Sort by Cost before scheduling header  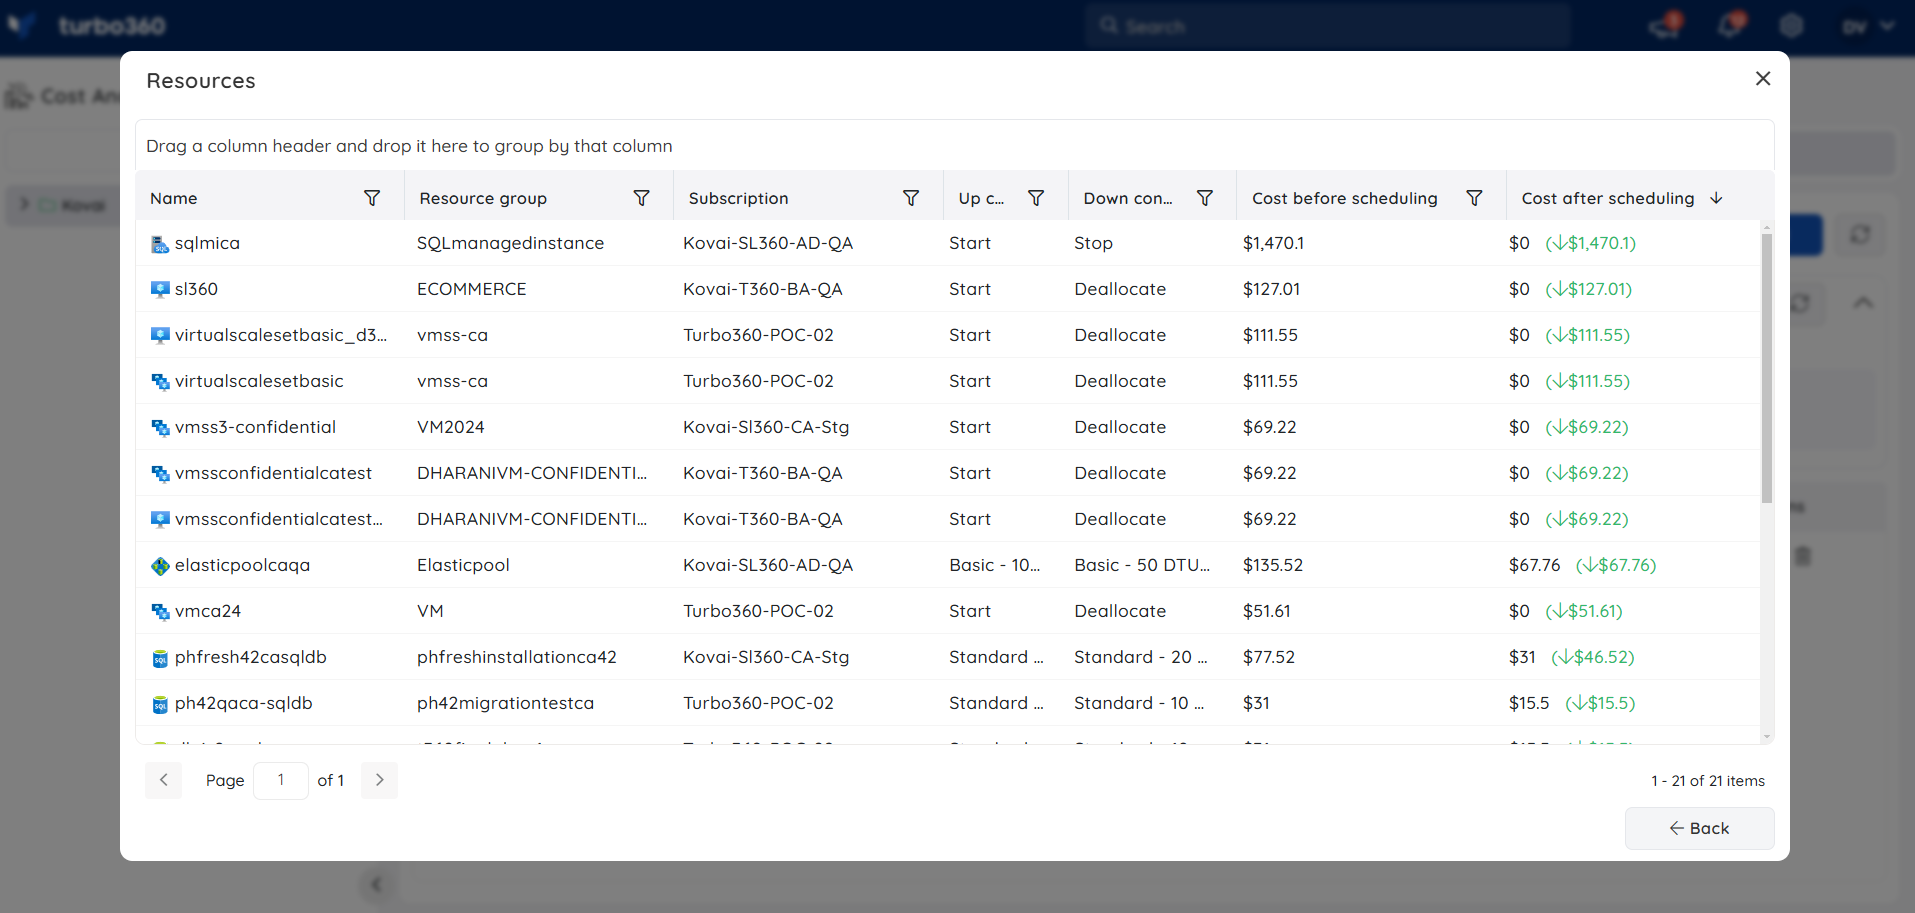pos(1345,198)
